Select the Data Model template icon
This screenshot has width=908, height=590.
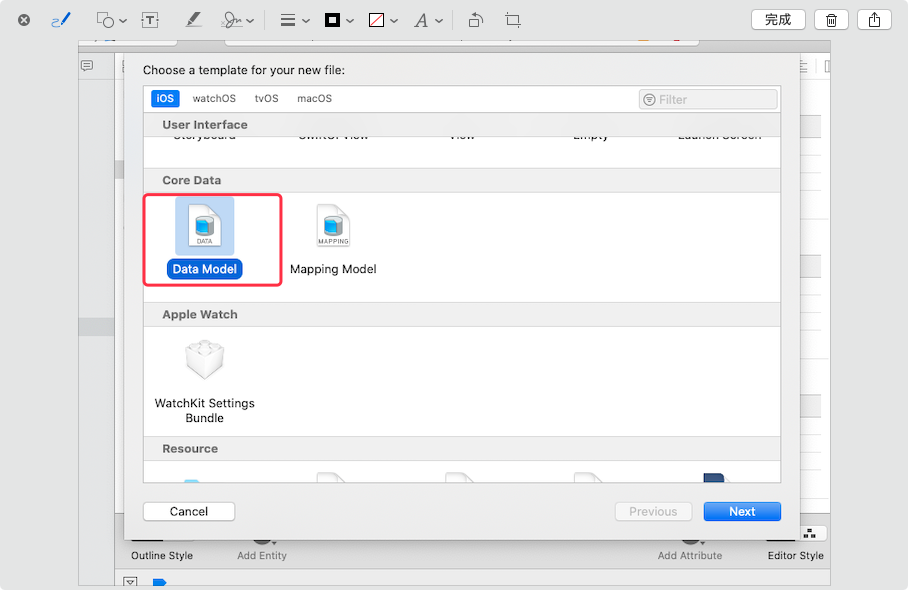click(204, 226)
